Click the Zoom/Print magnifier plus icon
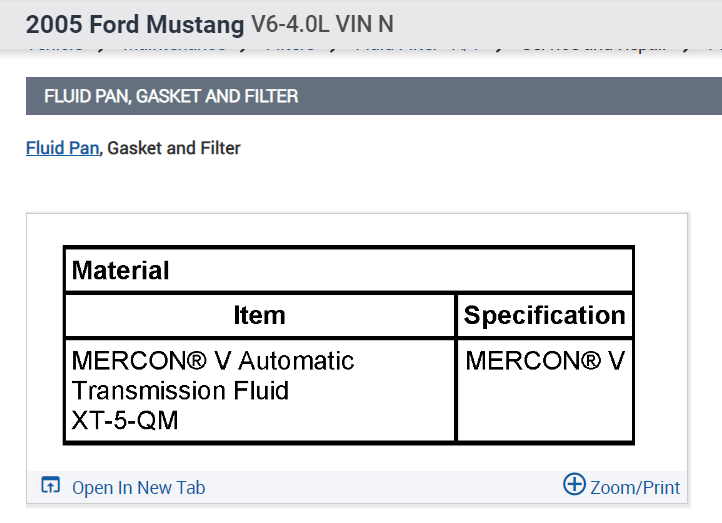Image resolution: width=722 pixels, height=523 pixels. (574, 485)
